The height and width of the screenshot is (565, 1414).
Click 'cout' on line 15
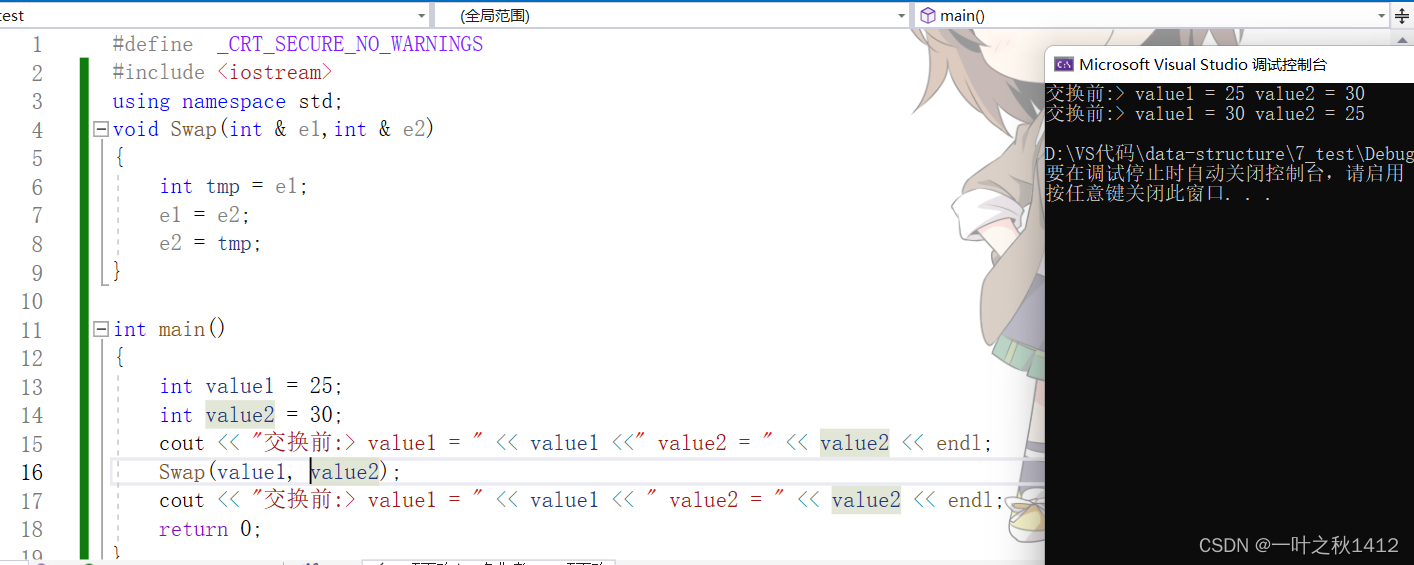coord(181,443)
